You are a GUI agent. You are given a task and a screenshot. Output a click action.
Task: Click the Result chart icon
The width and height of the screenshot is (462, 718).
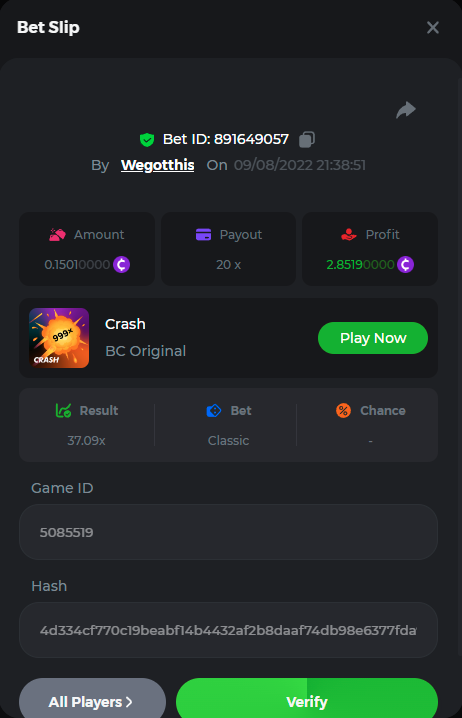(63, 410)
